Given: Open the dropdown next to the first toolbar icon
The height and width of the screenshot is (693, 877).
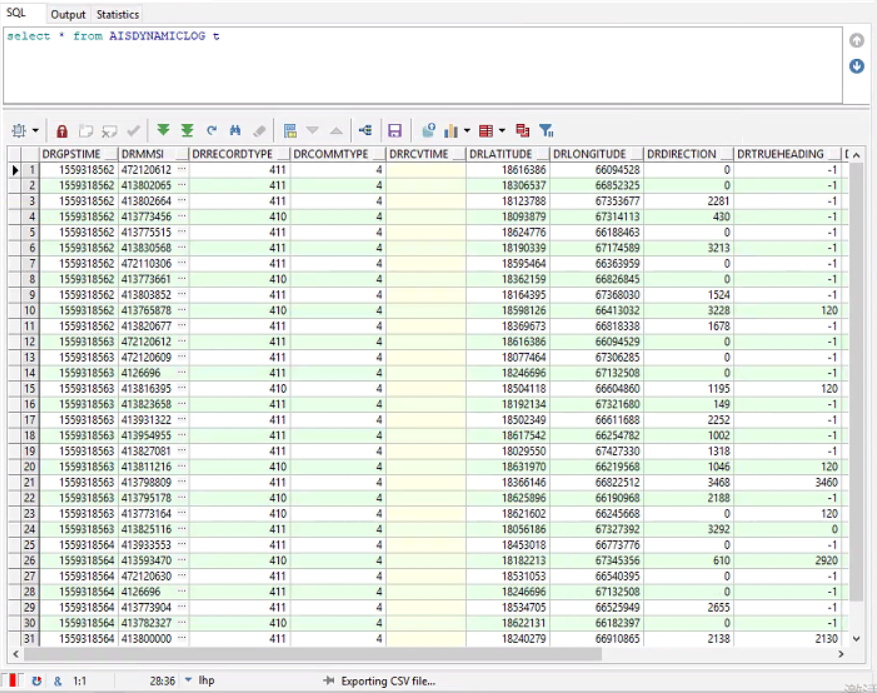Looking at the screenshot, I should pos(37,130).
